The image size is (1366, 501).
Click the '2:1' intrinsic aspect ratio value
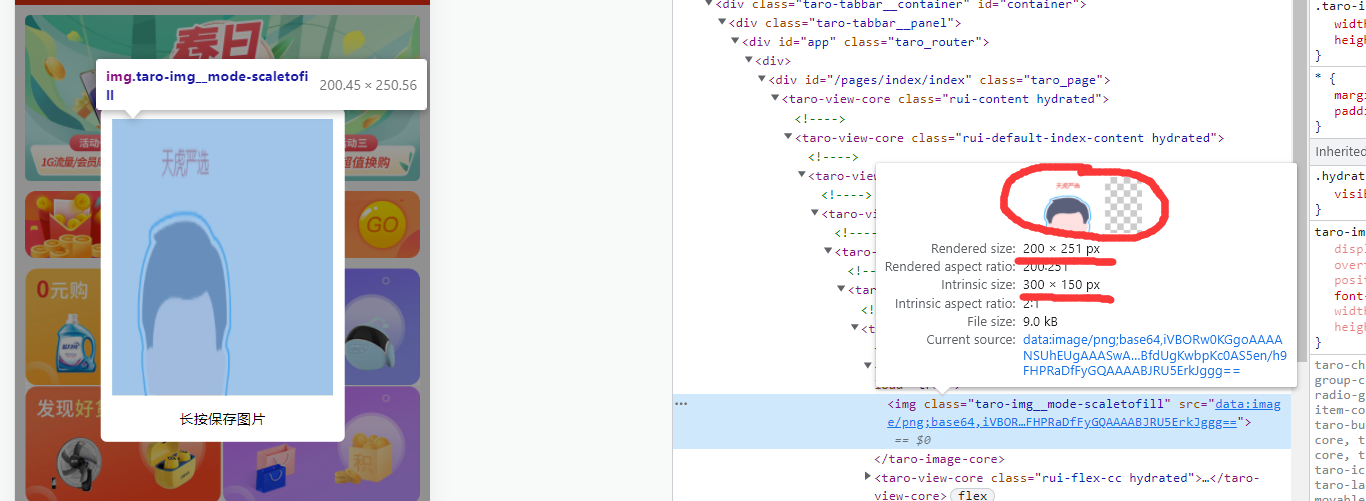click(1033, 303)
